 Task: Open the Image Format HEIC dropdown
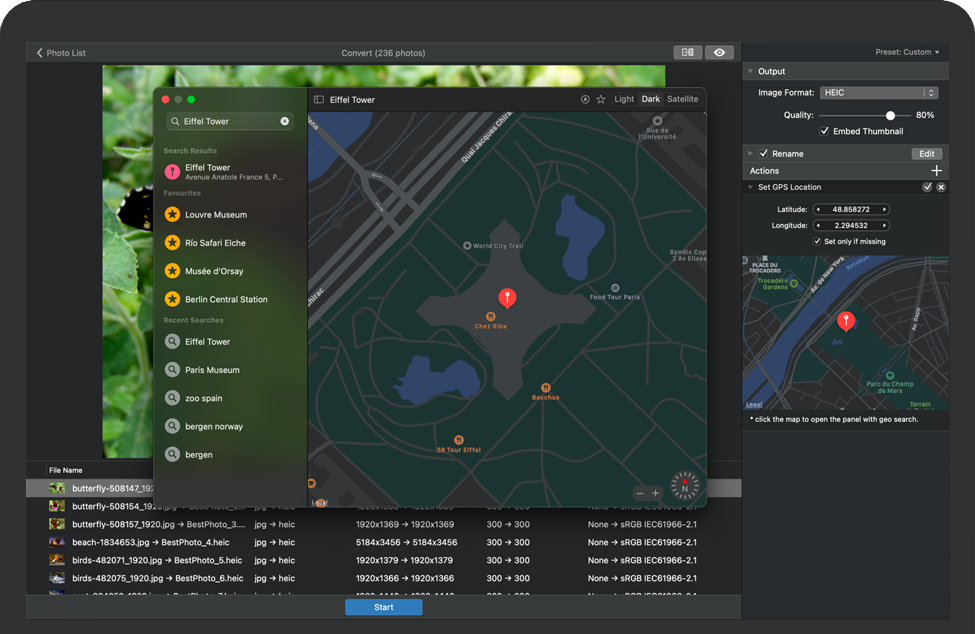(878, 93)
